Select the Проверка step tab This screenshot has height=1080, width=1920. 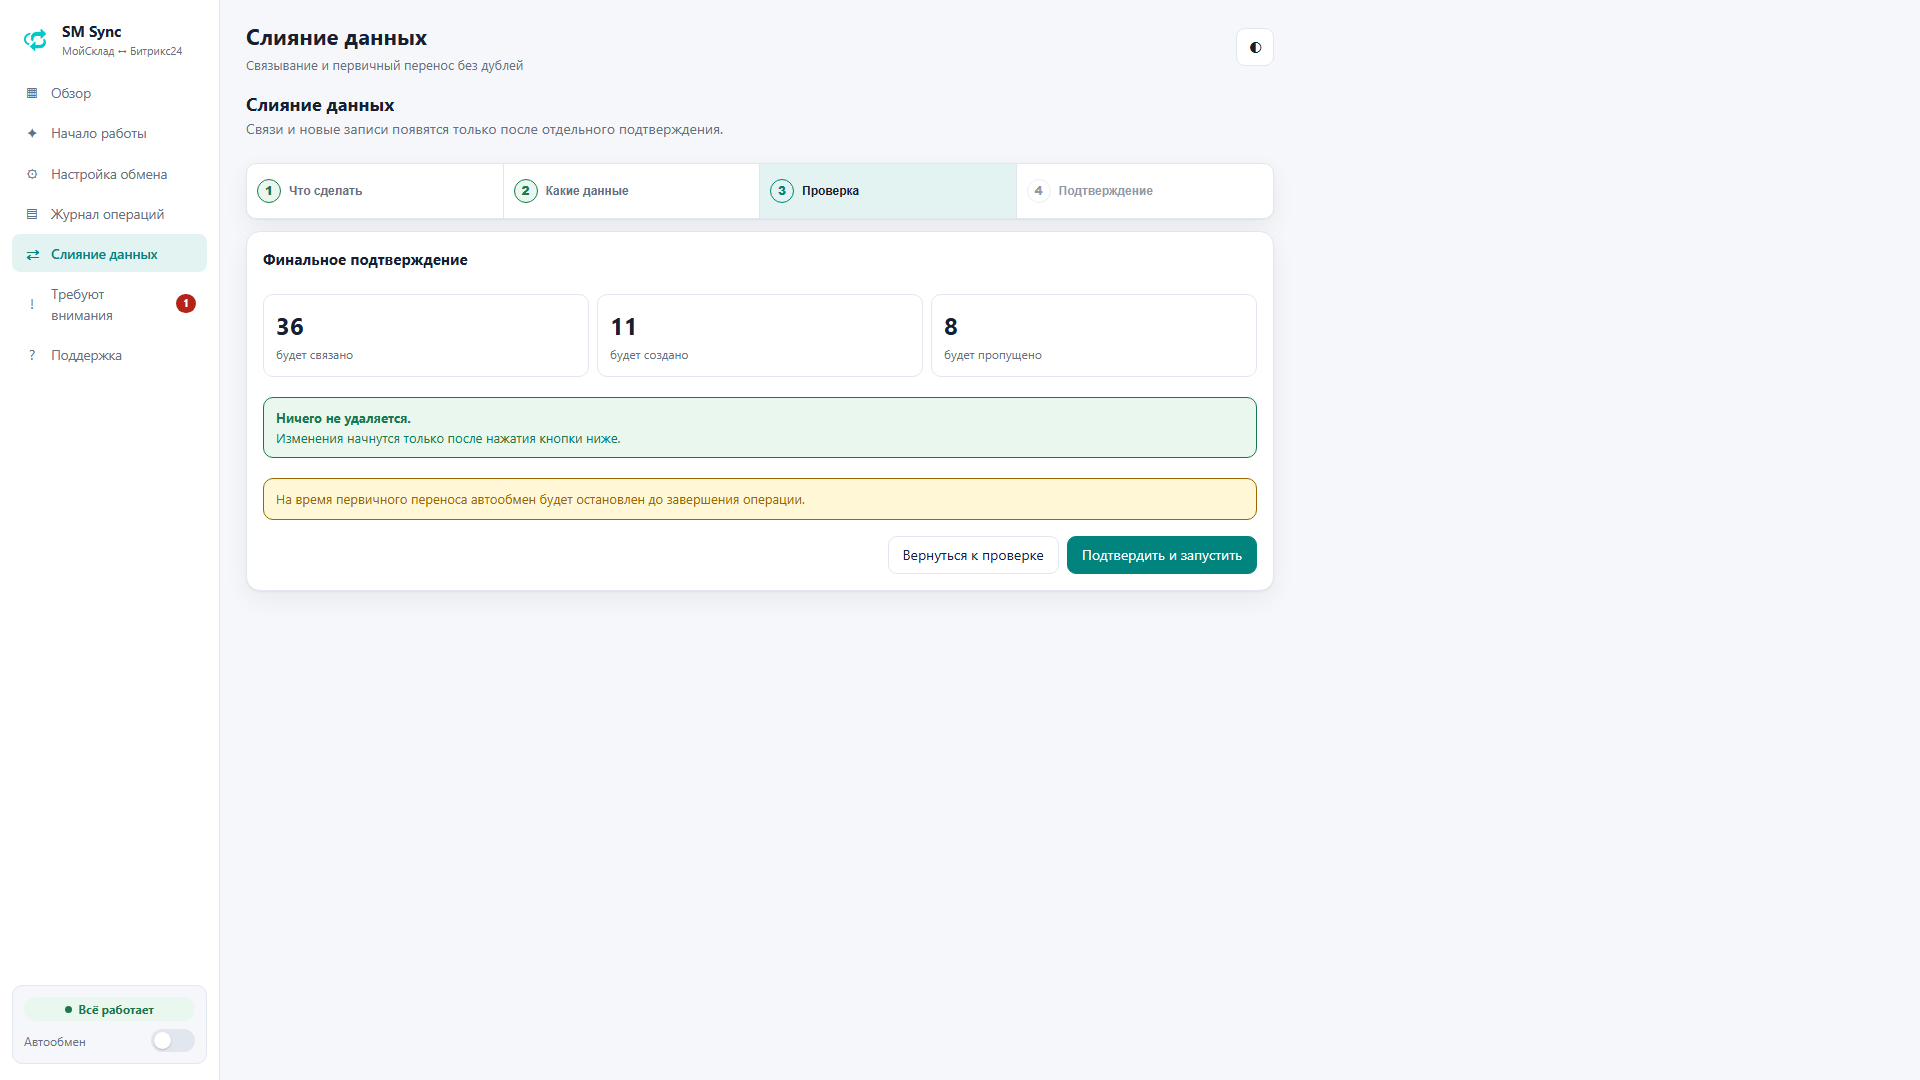point(888,191)
